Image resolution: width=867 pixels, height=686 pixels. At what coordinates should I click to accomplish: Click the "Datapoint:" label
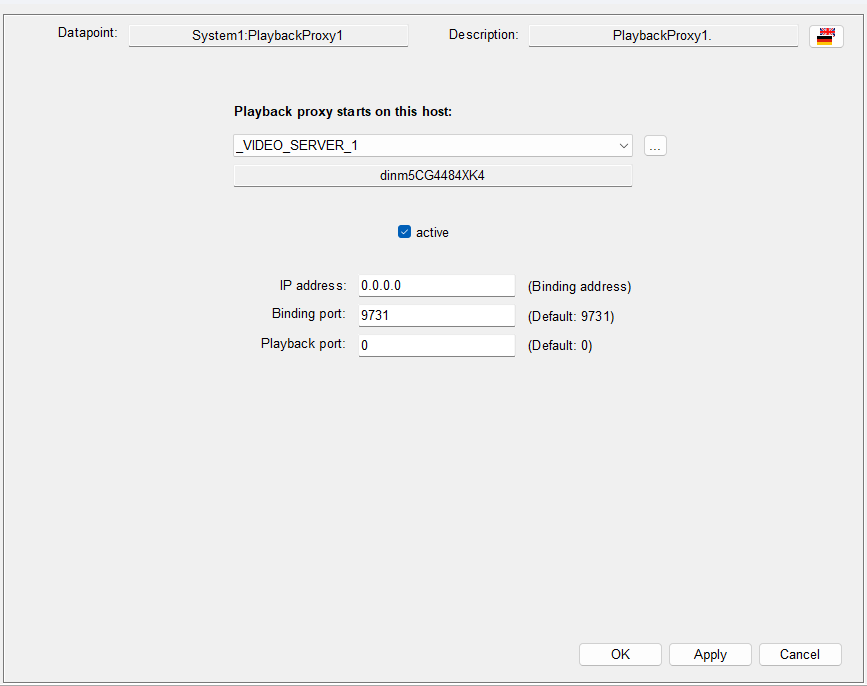click(x=88, y=33)
